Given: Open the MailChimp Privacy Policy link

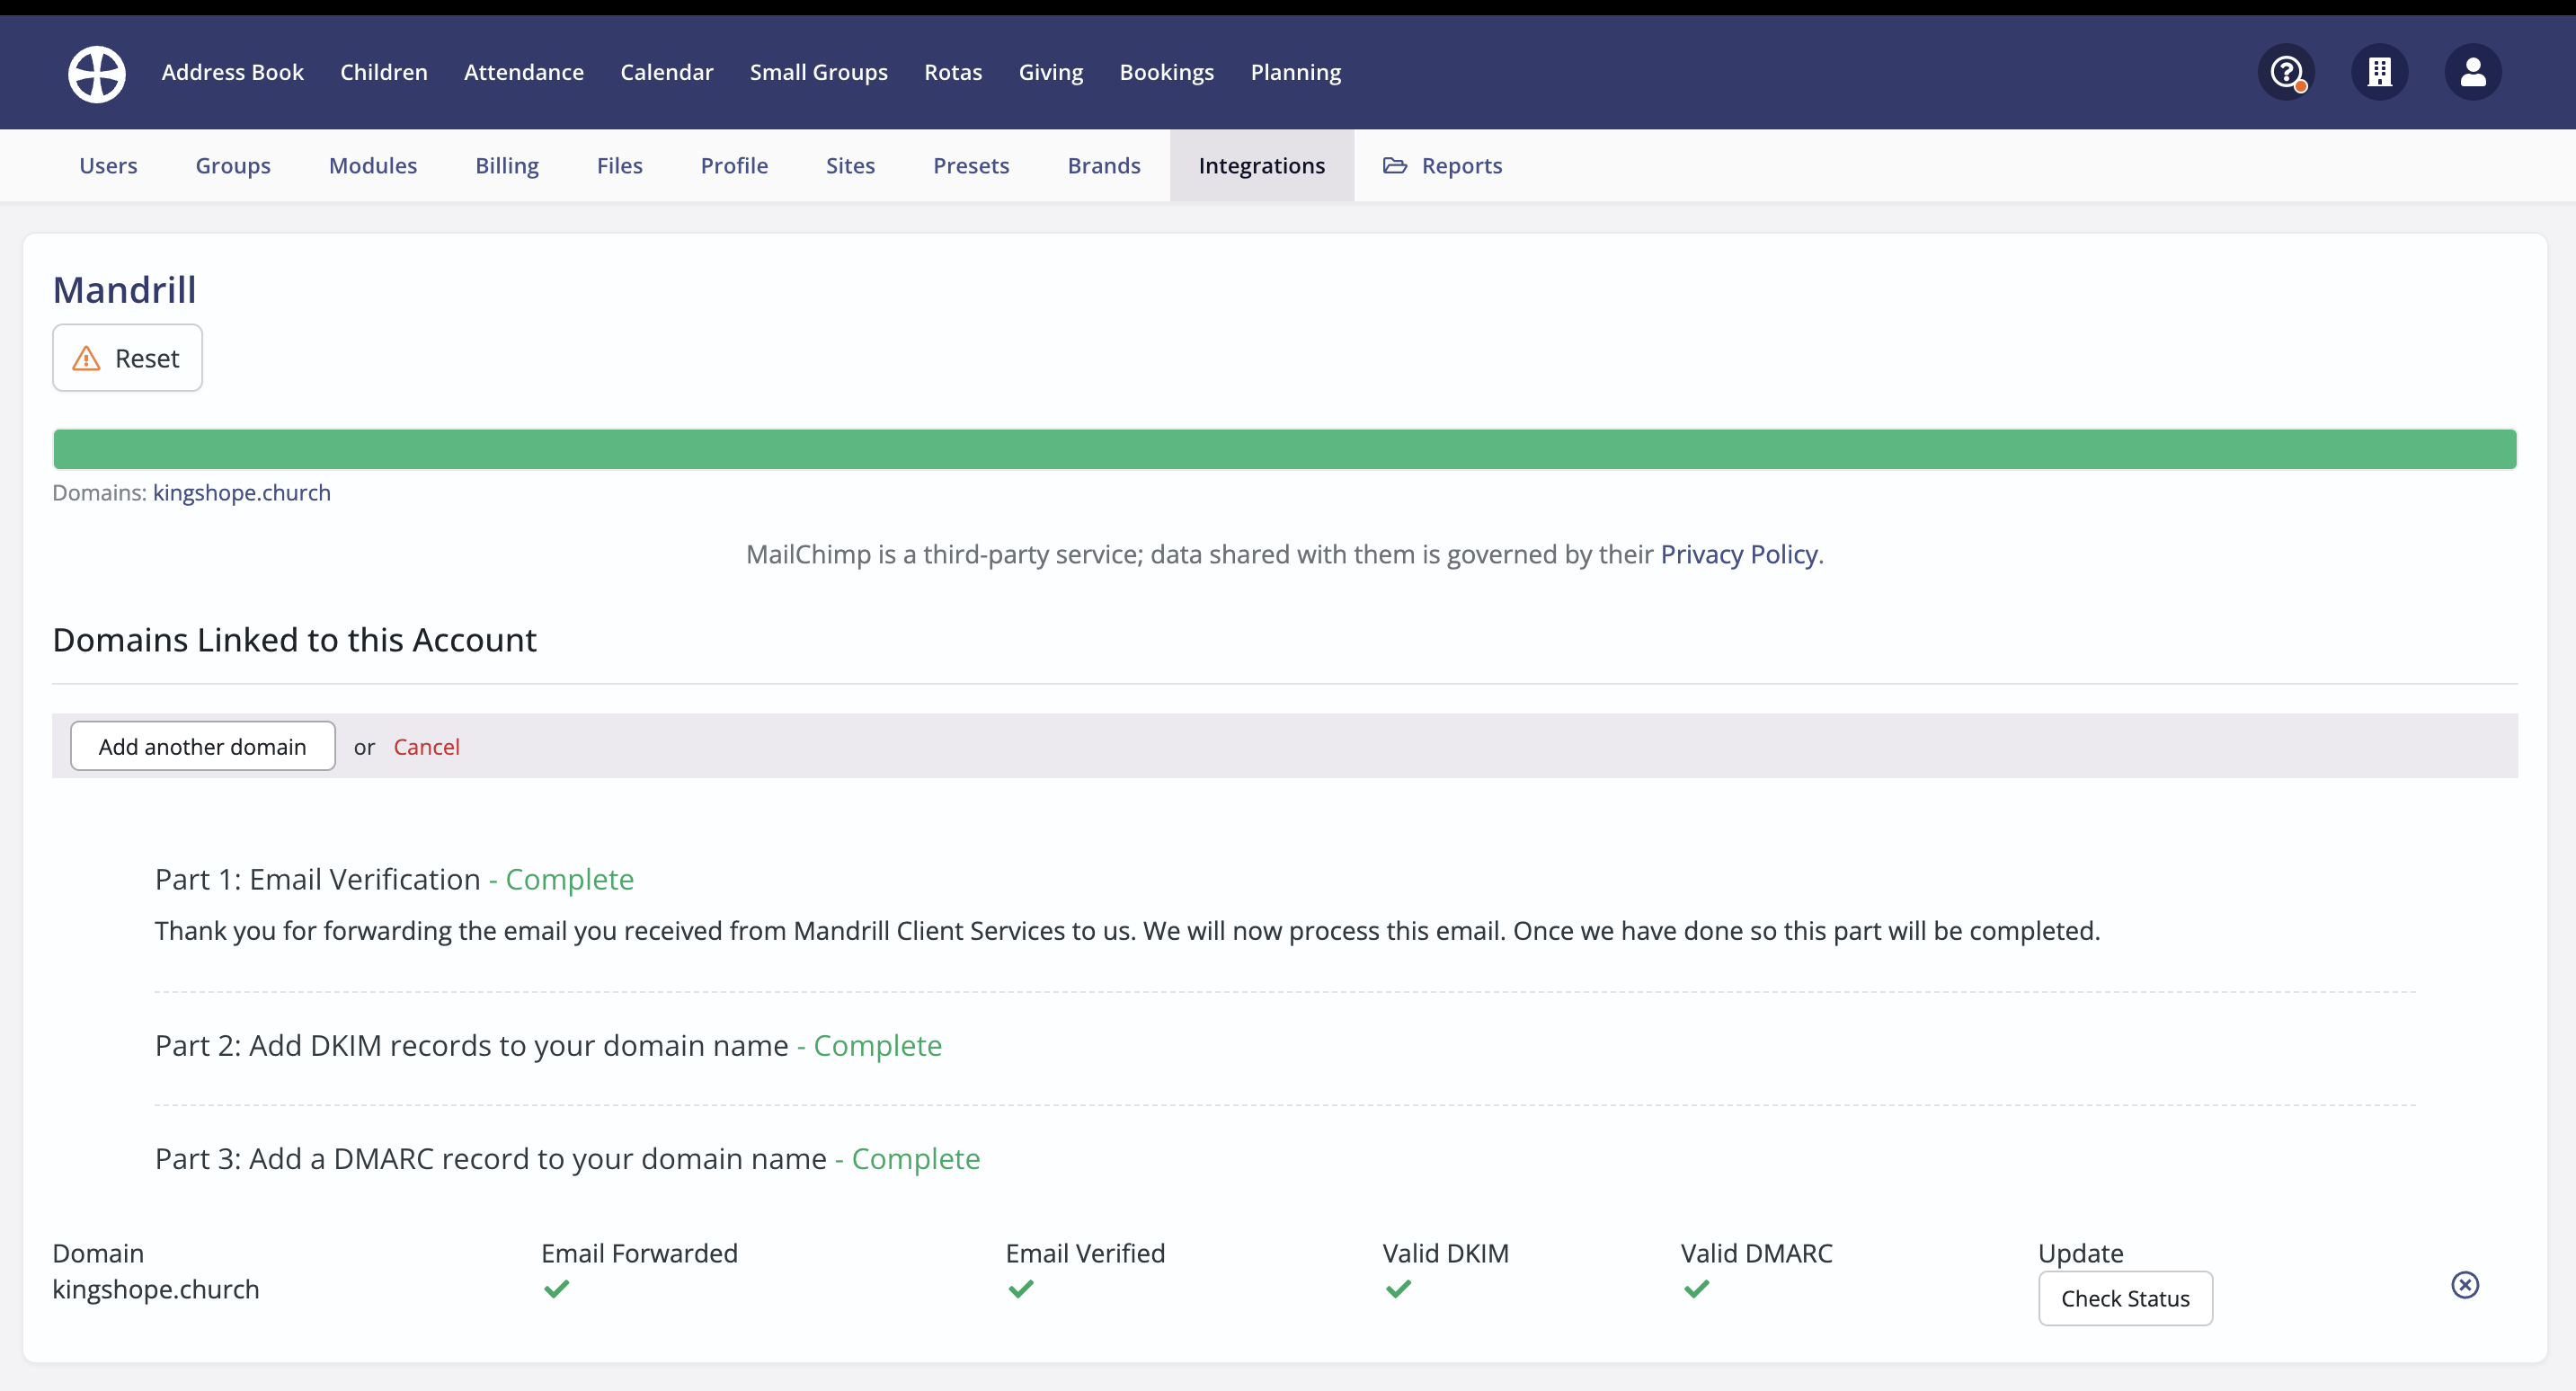Looking at the screenshot, I should point(1738,554).
